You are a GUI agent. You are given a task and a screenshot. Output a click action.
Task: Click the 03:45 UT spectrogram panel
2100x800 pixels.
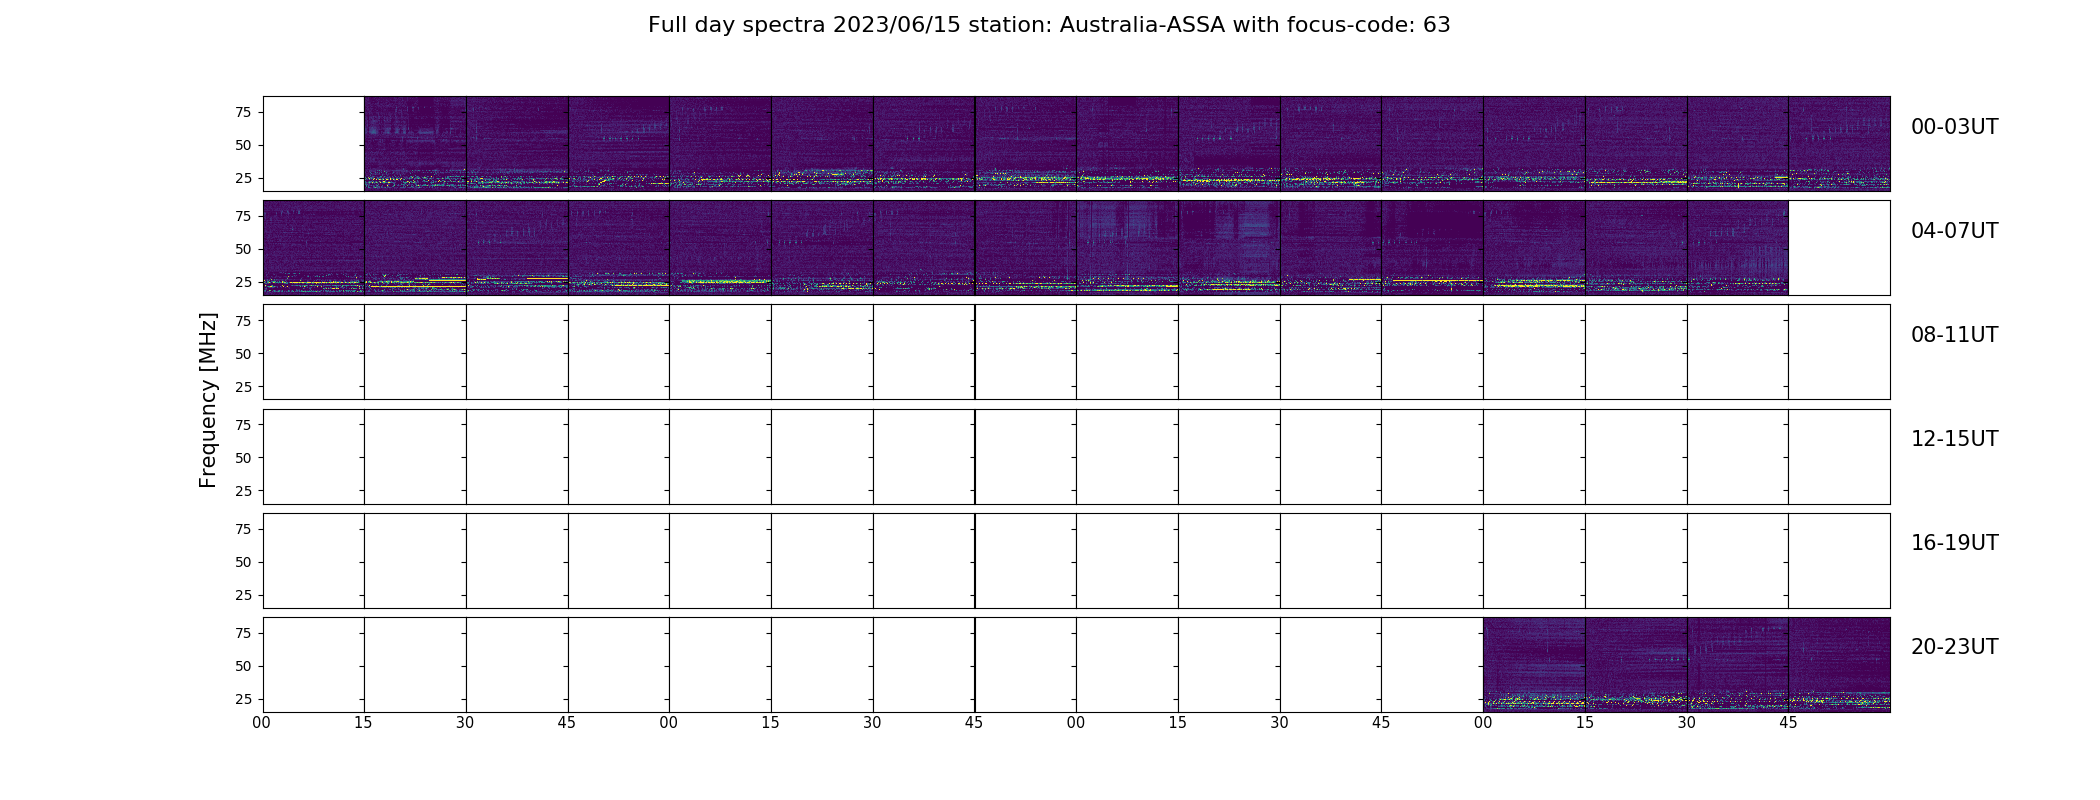[x=1839, y=144]
